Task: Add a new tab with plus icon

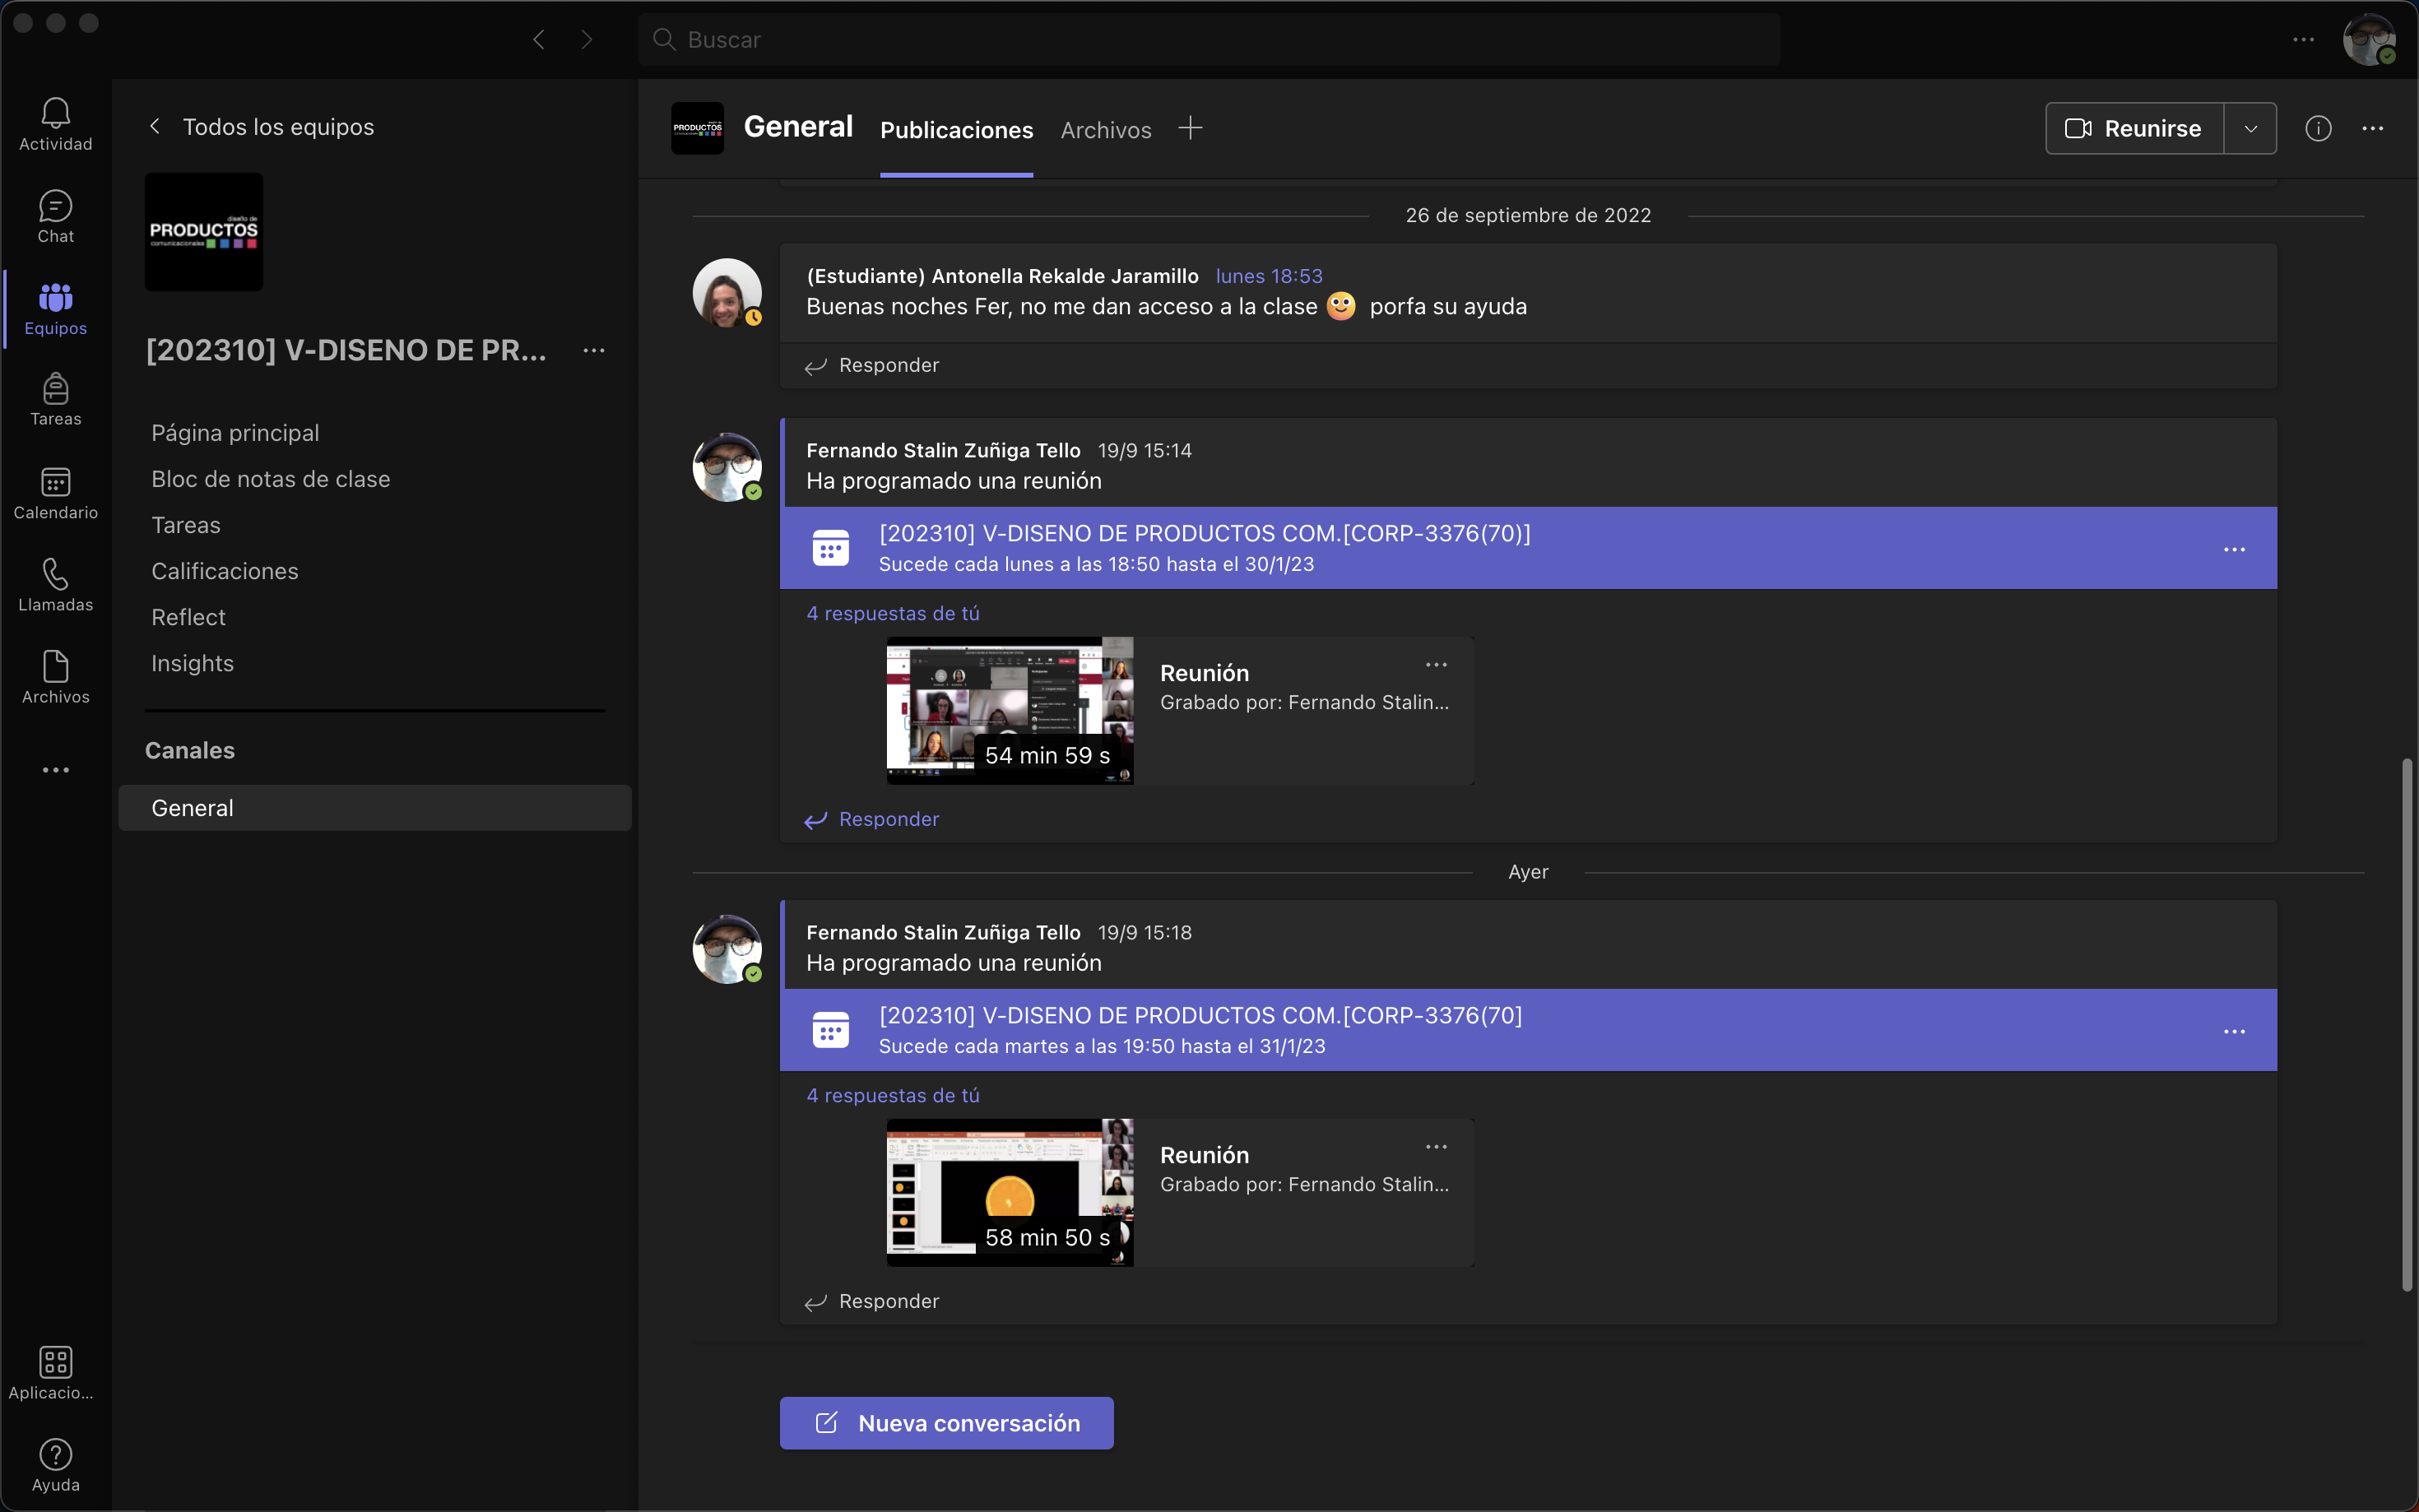Action: point(1190,128)
